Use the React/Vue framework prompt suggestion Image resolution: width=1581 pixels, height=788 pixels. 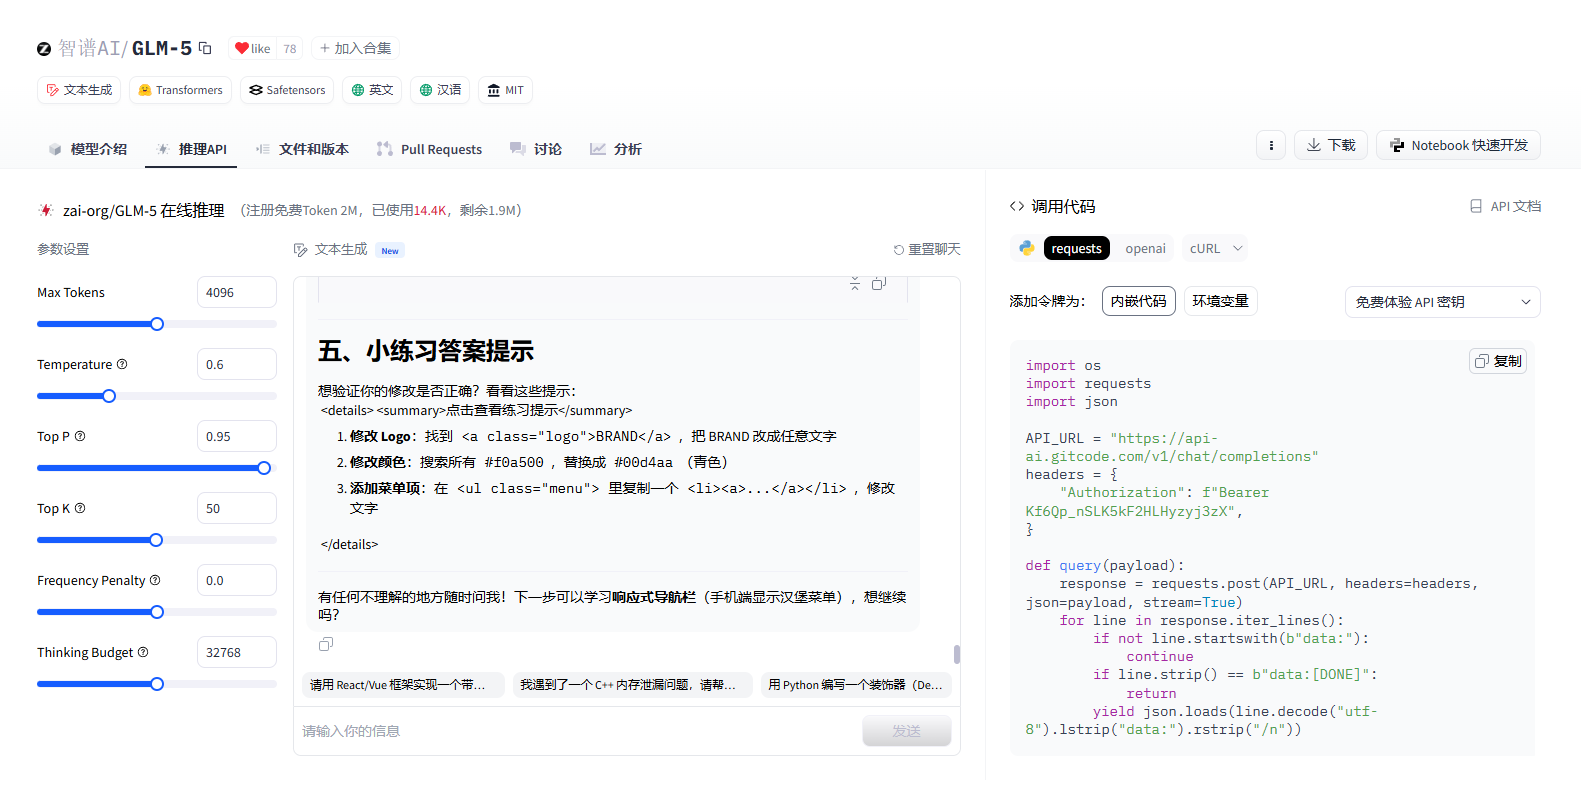pyautogui.click(x=403, y=685)
